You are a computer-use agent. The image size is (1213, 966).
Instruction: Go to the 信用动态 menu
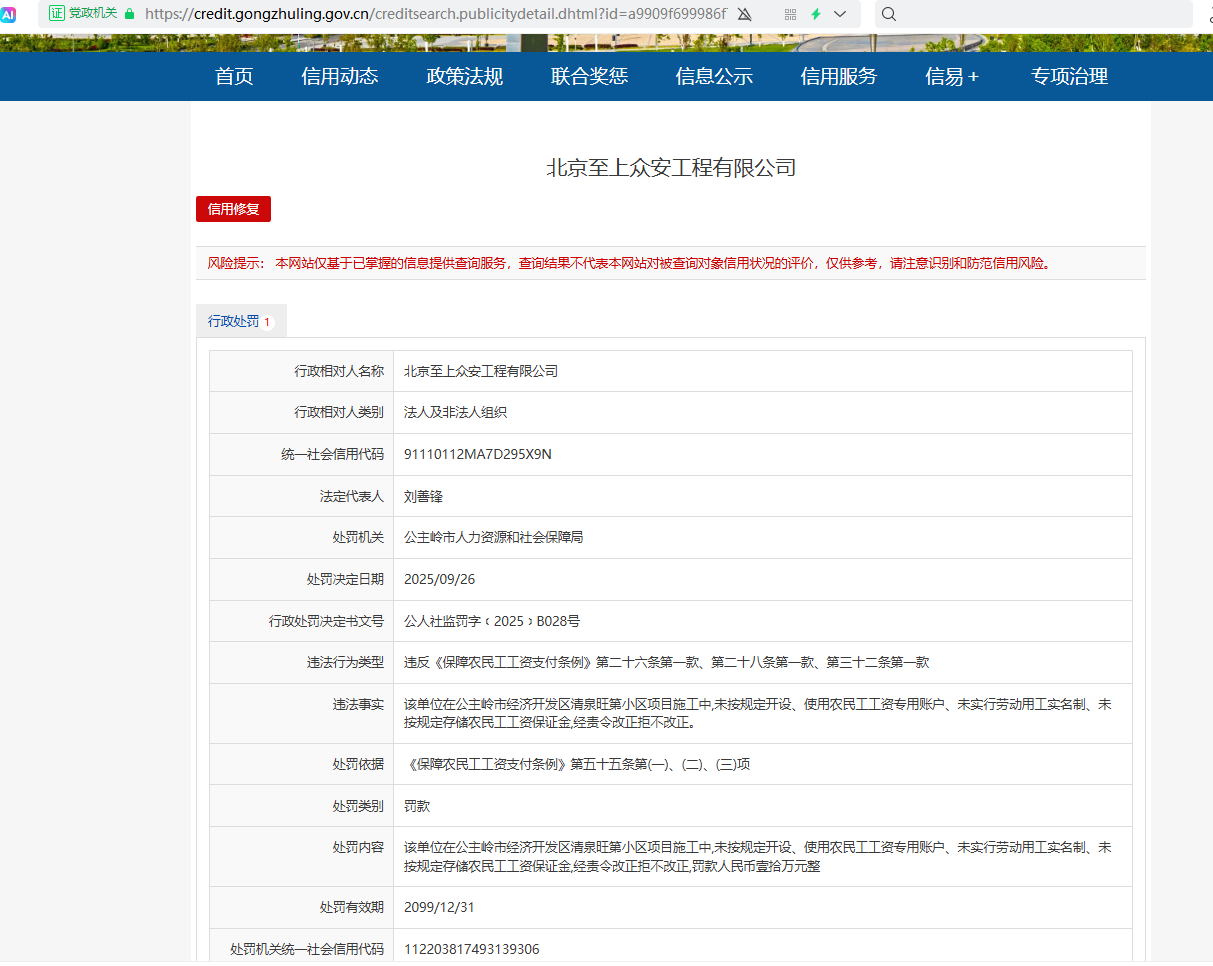(x=340, y=77)
